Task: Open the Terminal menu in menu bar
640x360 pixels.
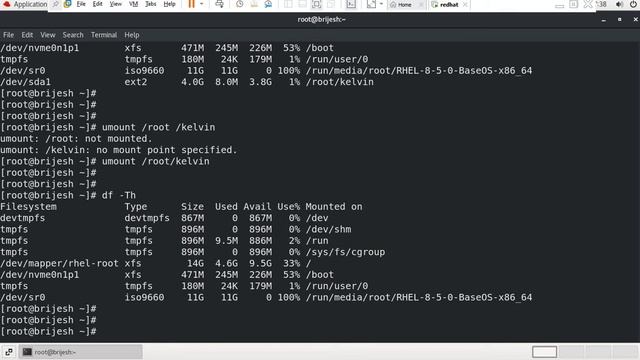Action: point(104,35)
